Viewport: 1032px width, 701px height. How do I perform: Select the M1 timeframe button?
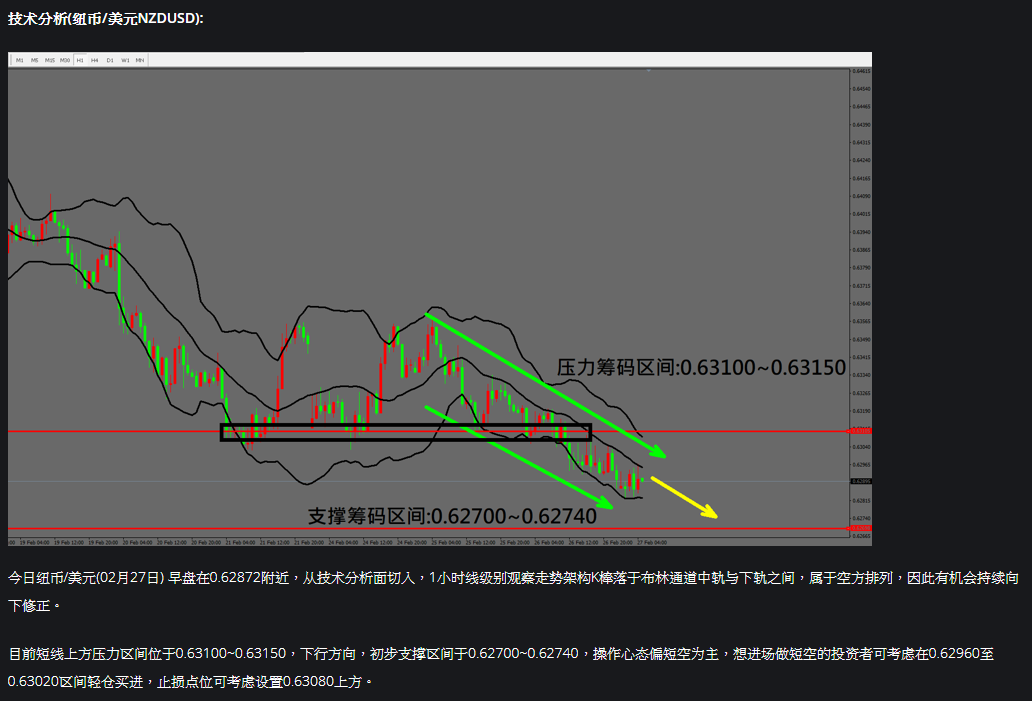(20, 60)
